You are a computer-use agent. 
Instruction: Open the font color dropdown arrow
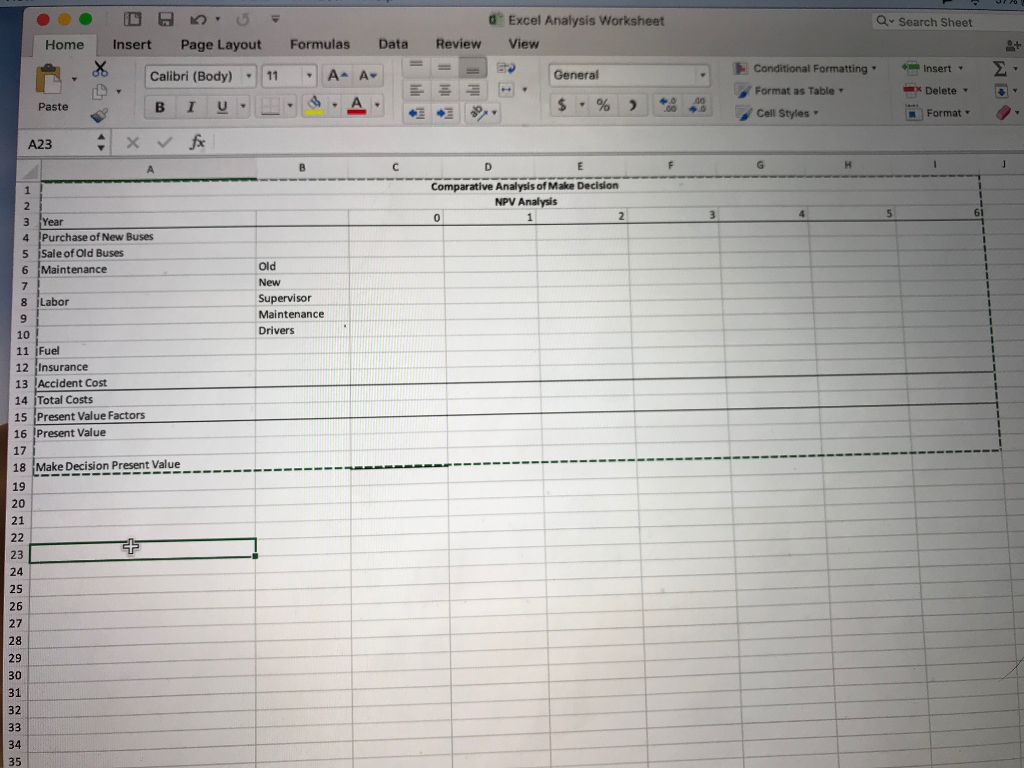coord(377,105)
